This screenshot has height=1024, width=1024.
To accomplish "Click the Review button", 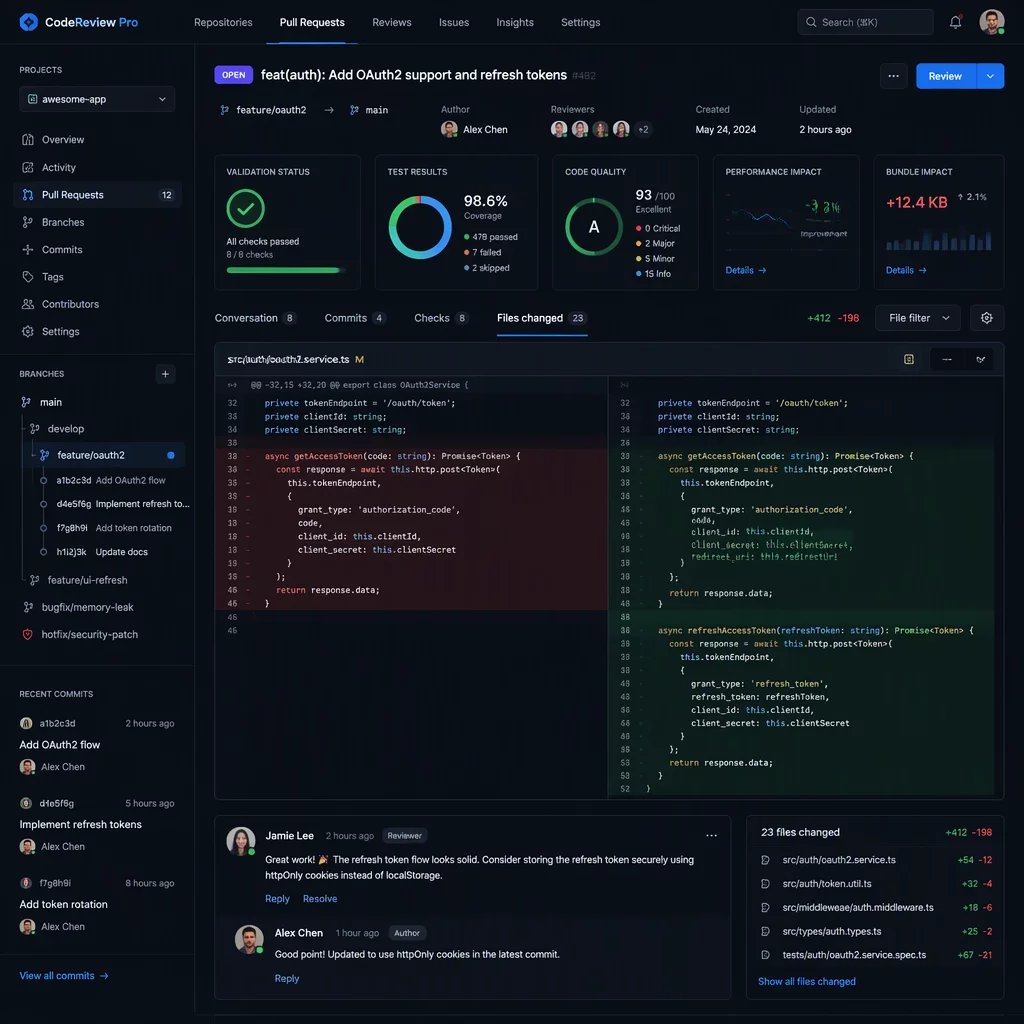I will [945, 76].
